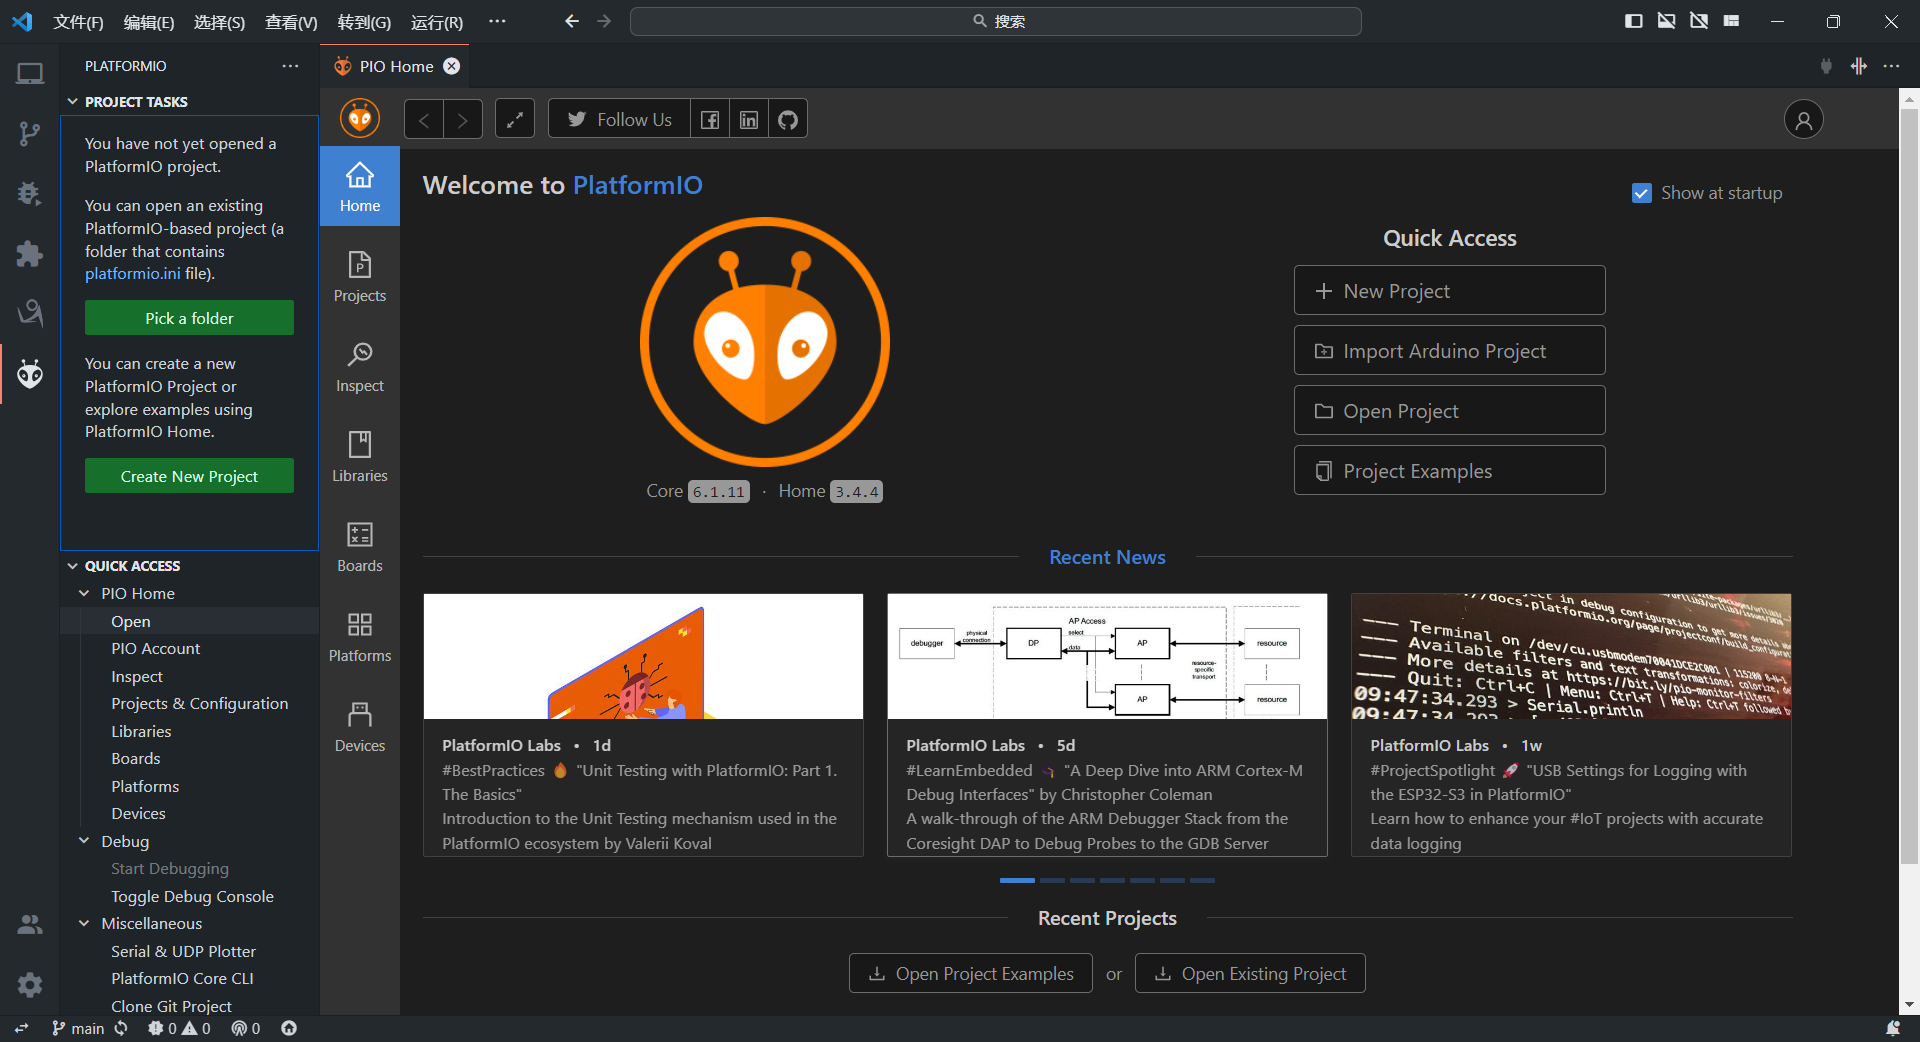Go back in PIO Home navigation
This screenshot has height=1042, width=1920.
[424, 120]
